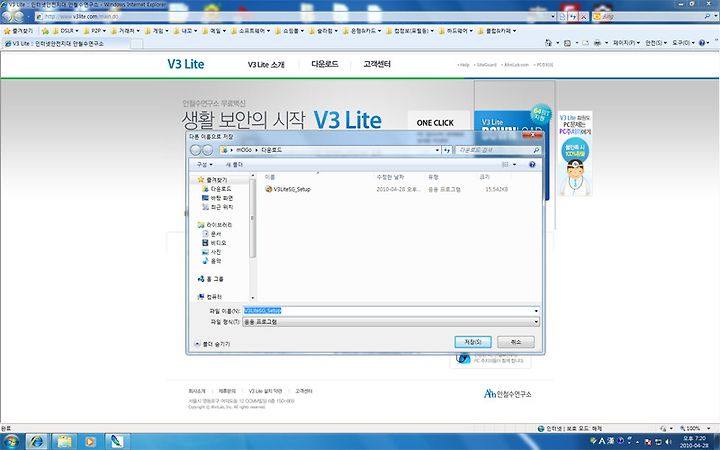Click the PC주치의 doctor banner ad

(x=575, y=153)
